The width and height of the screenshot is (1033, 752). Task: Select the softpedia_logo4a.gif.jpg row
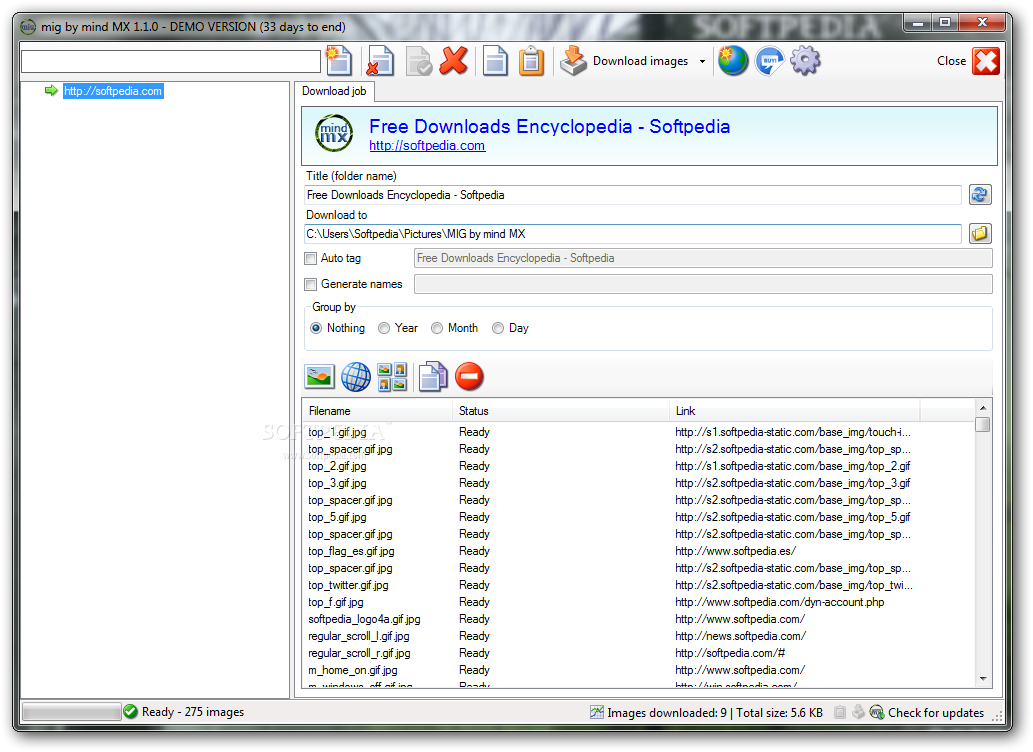click(x=638, y=620)
